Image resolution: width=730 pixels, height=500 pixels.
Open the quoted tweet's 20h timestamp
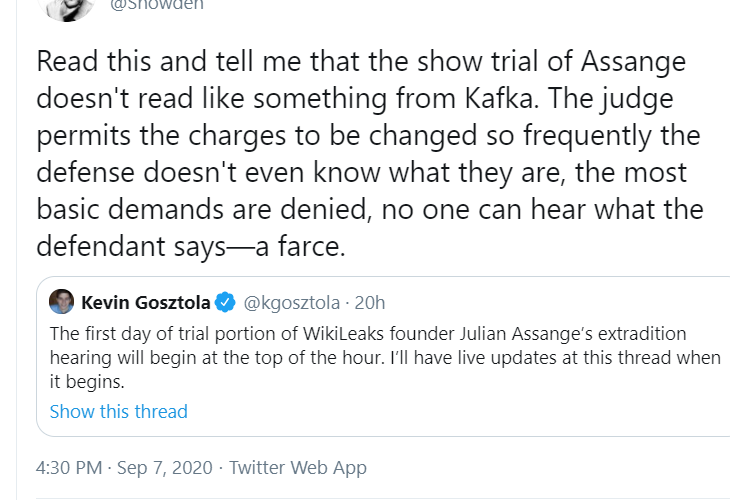click(x=368, y=302)
